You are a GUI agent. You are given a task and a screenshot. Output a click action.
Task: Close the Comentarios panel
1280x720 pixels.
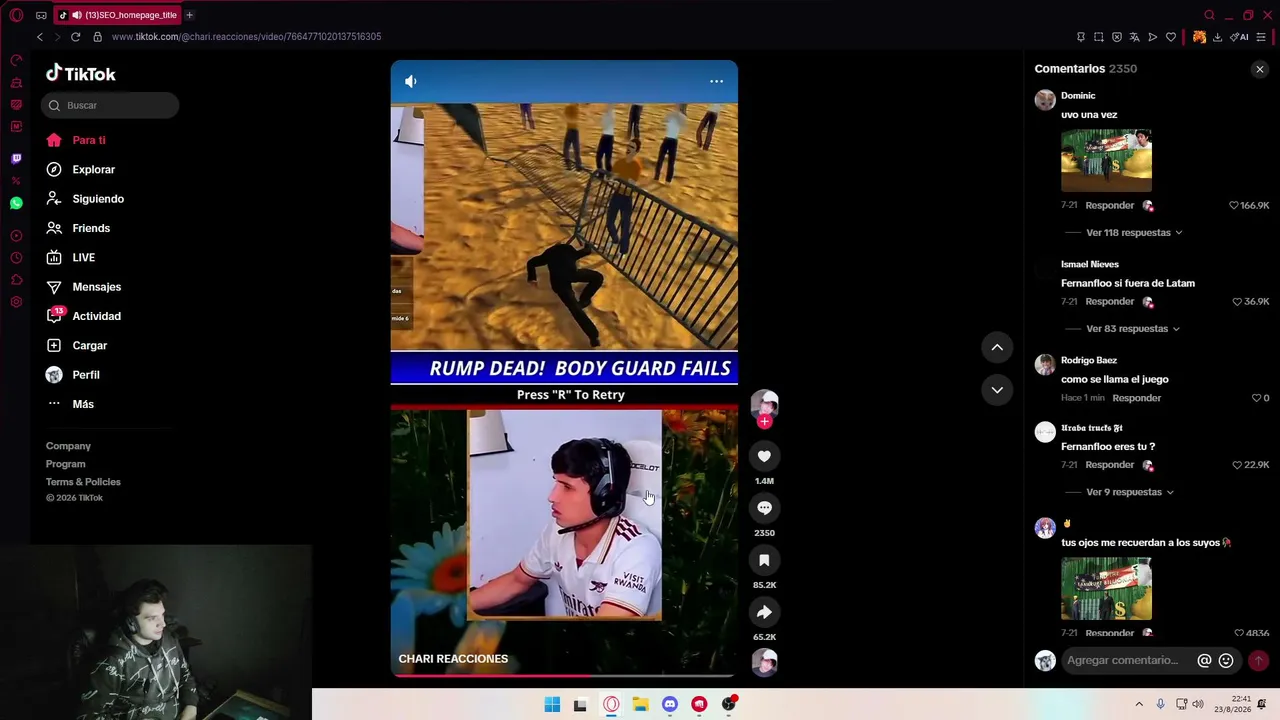point(1260,69)
